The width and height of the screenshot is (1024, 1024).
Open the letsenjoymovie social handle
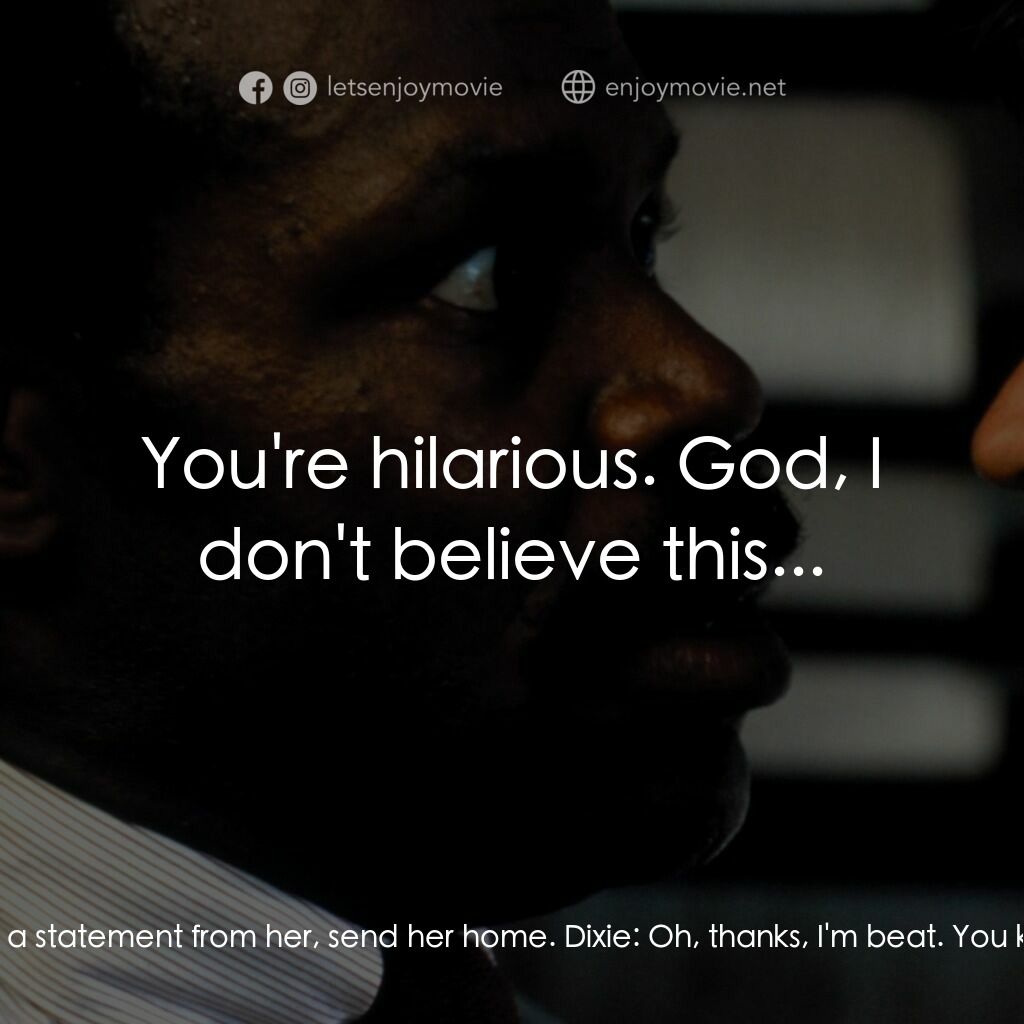point(414,88)
